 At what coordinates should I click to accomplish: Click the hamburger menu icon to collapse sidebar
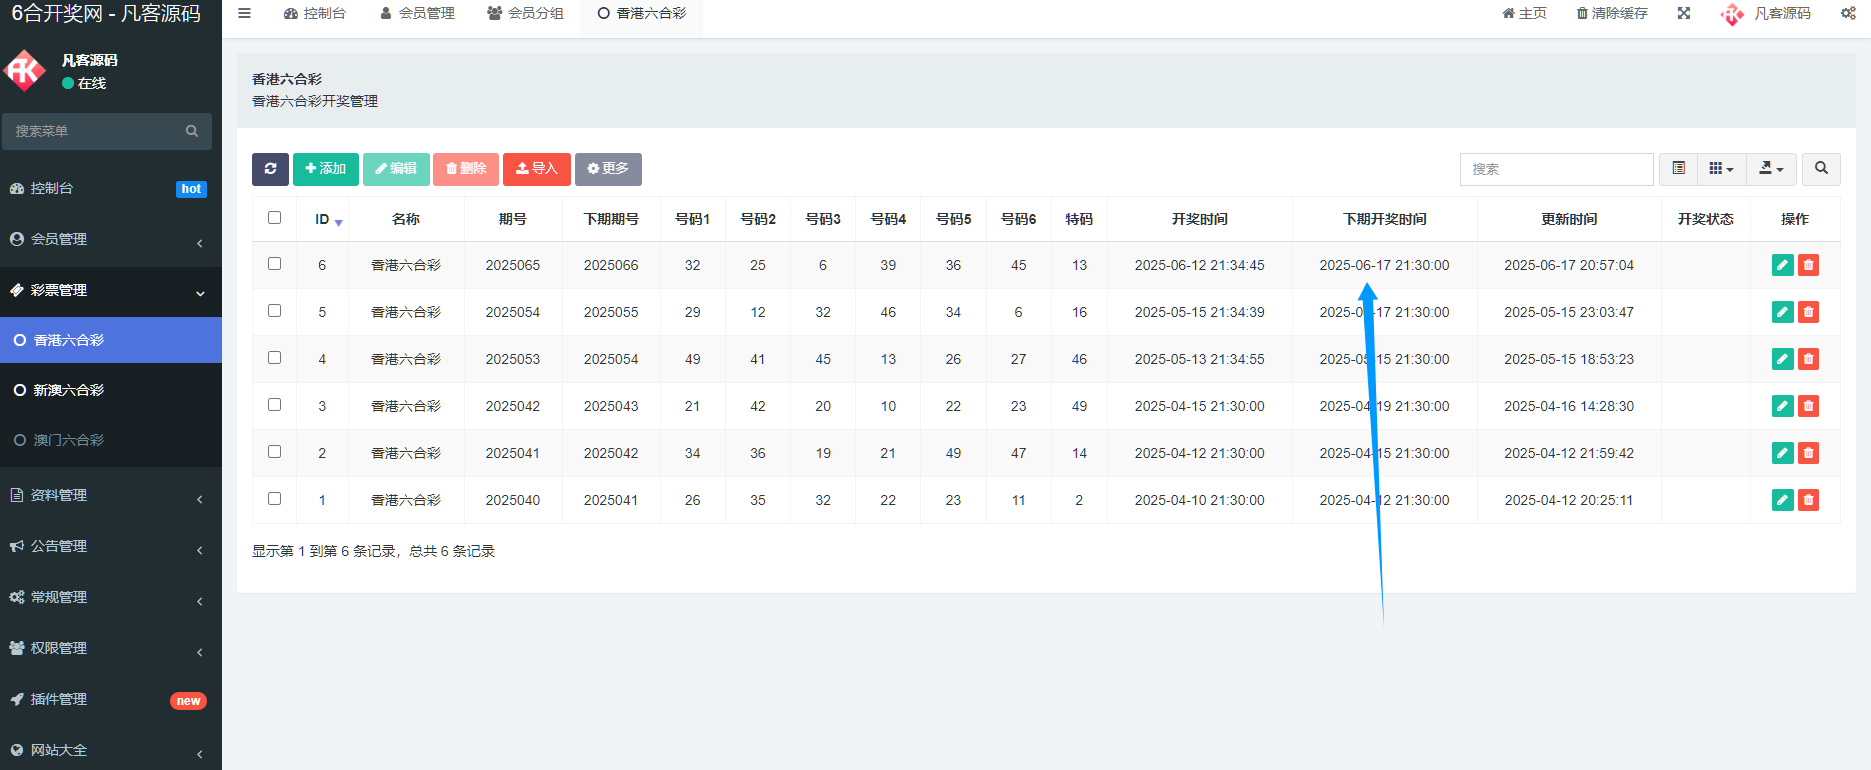tap(244, 14)
